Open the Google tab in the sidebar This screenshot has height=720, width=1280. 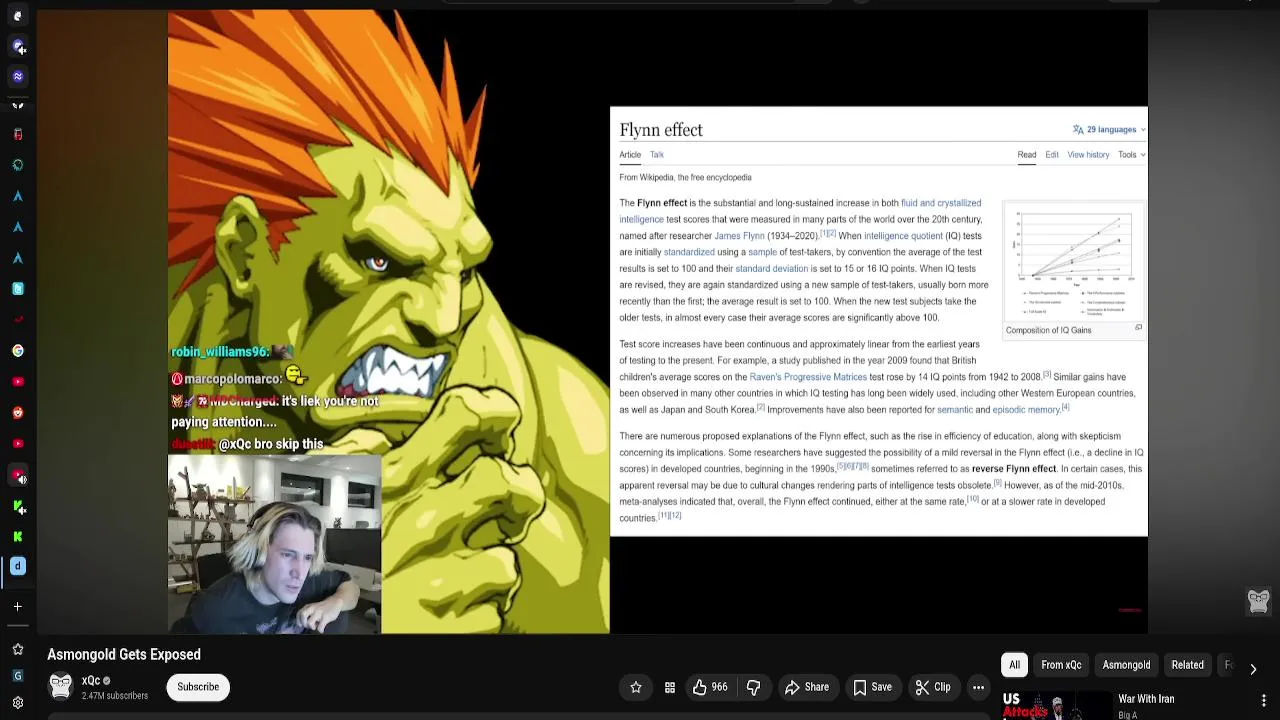(17, 351)
